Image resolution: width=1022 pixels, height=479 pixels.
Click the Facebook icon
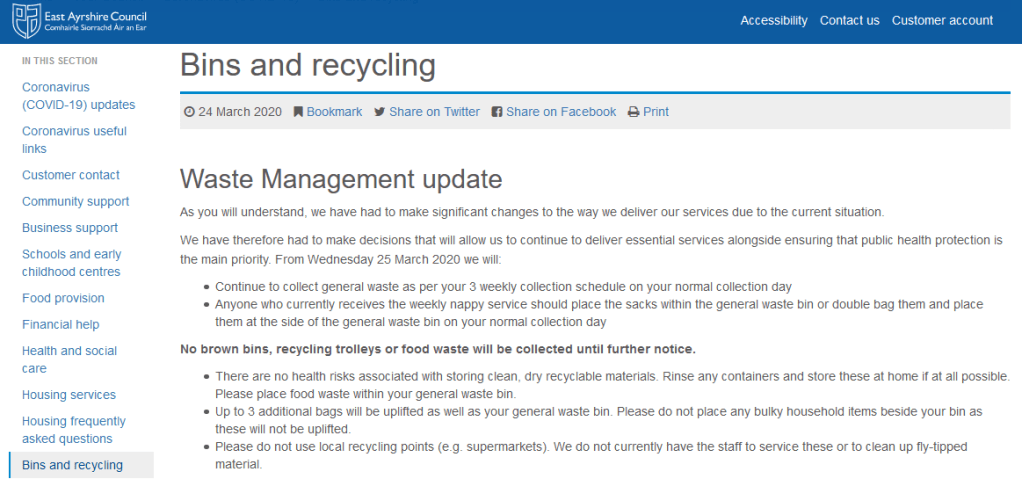497,112
